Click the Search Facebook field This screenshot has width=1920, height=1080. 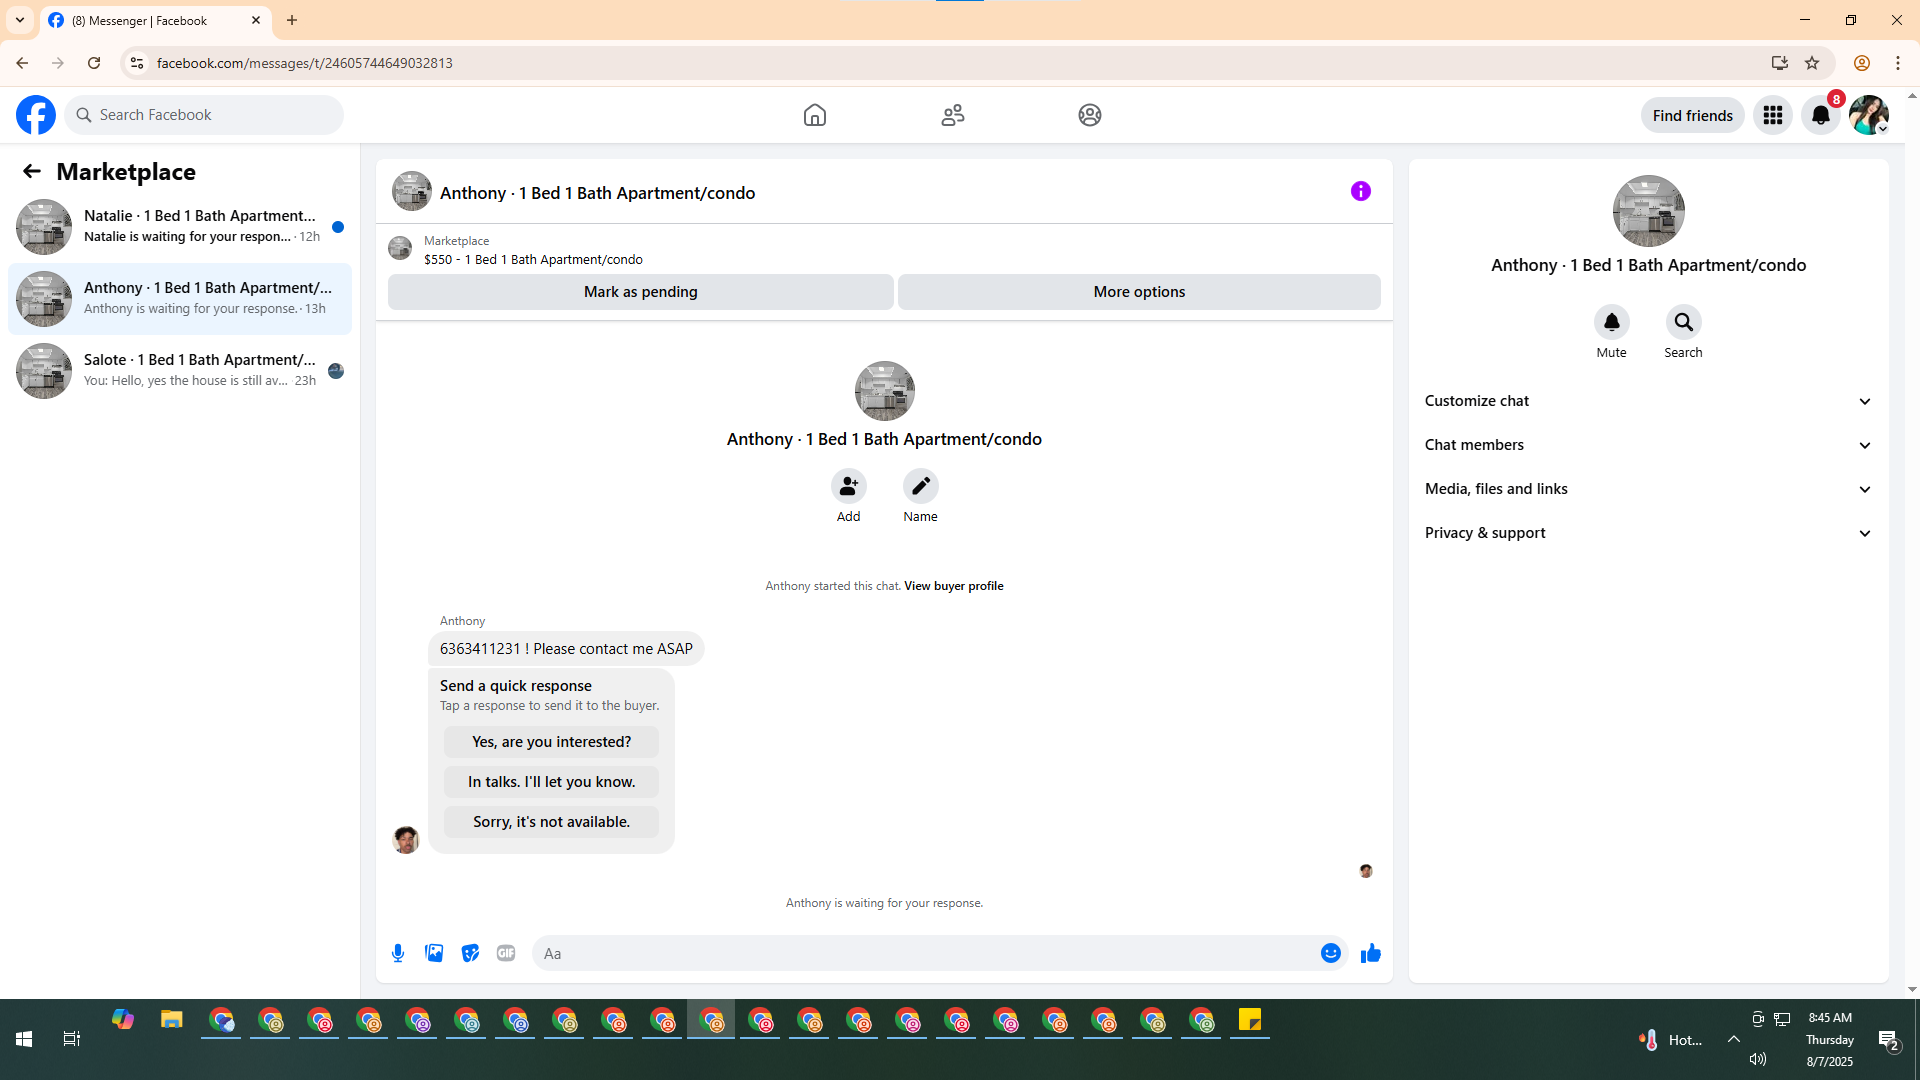tap(205, 115)
